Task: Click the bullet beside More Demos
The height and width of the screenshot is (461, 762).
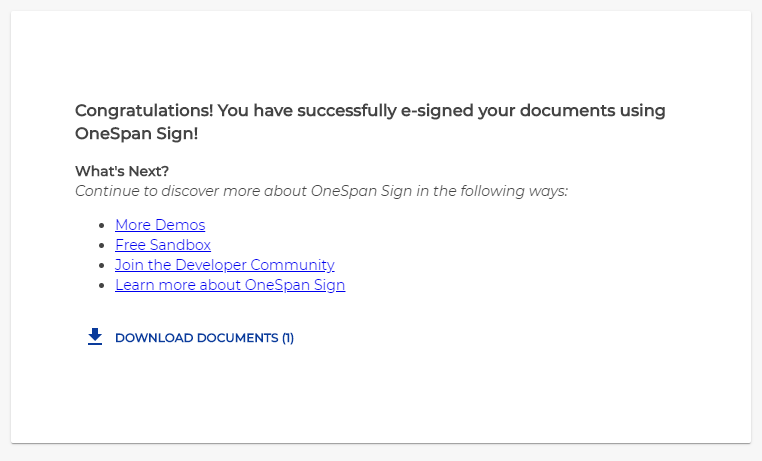Action: coord(102,225)
